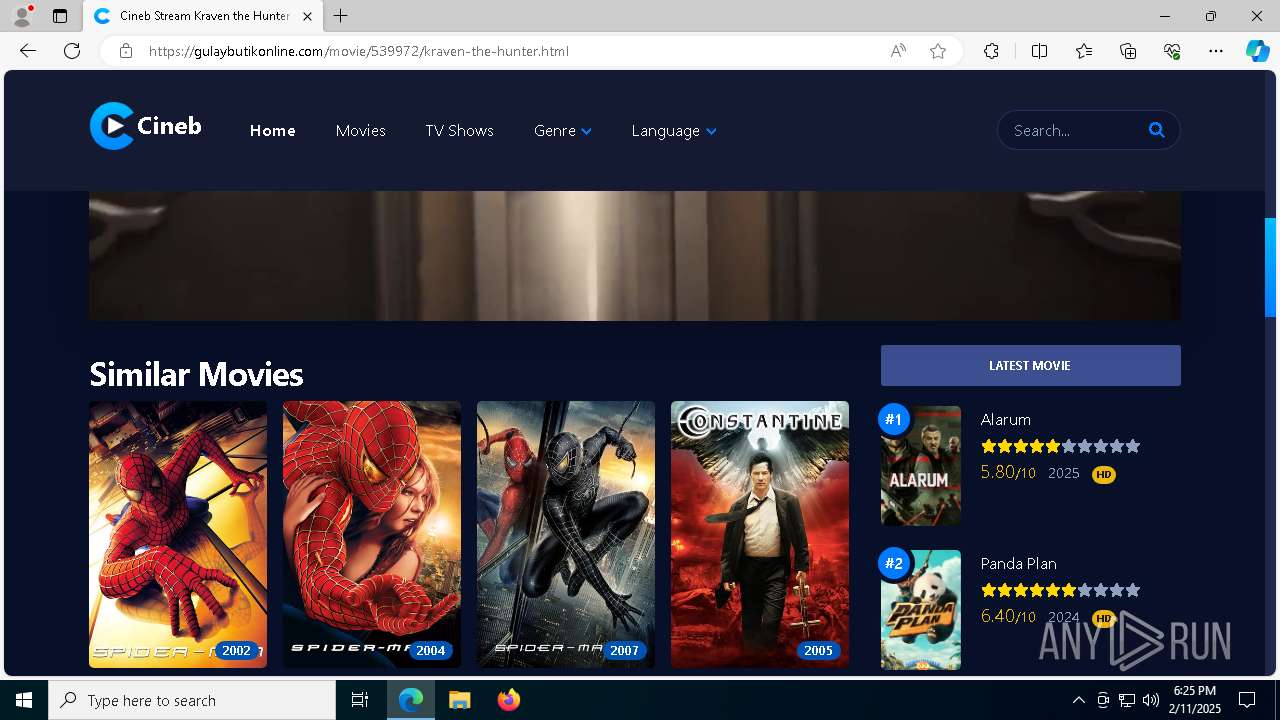Open the notification center
Viewport: 1280px width, 720px height.
pos(1247,700)
